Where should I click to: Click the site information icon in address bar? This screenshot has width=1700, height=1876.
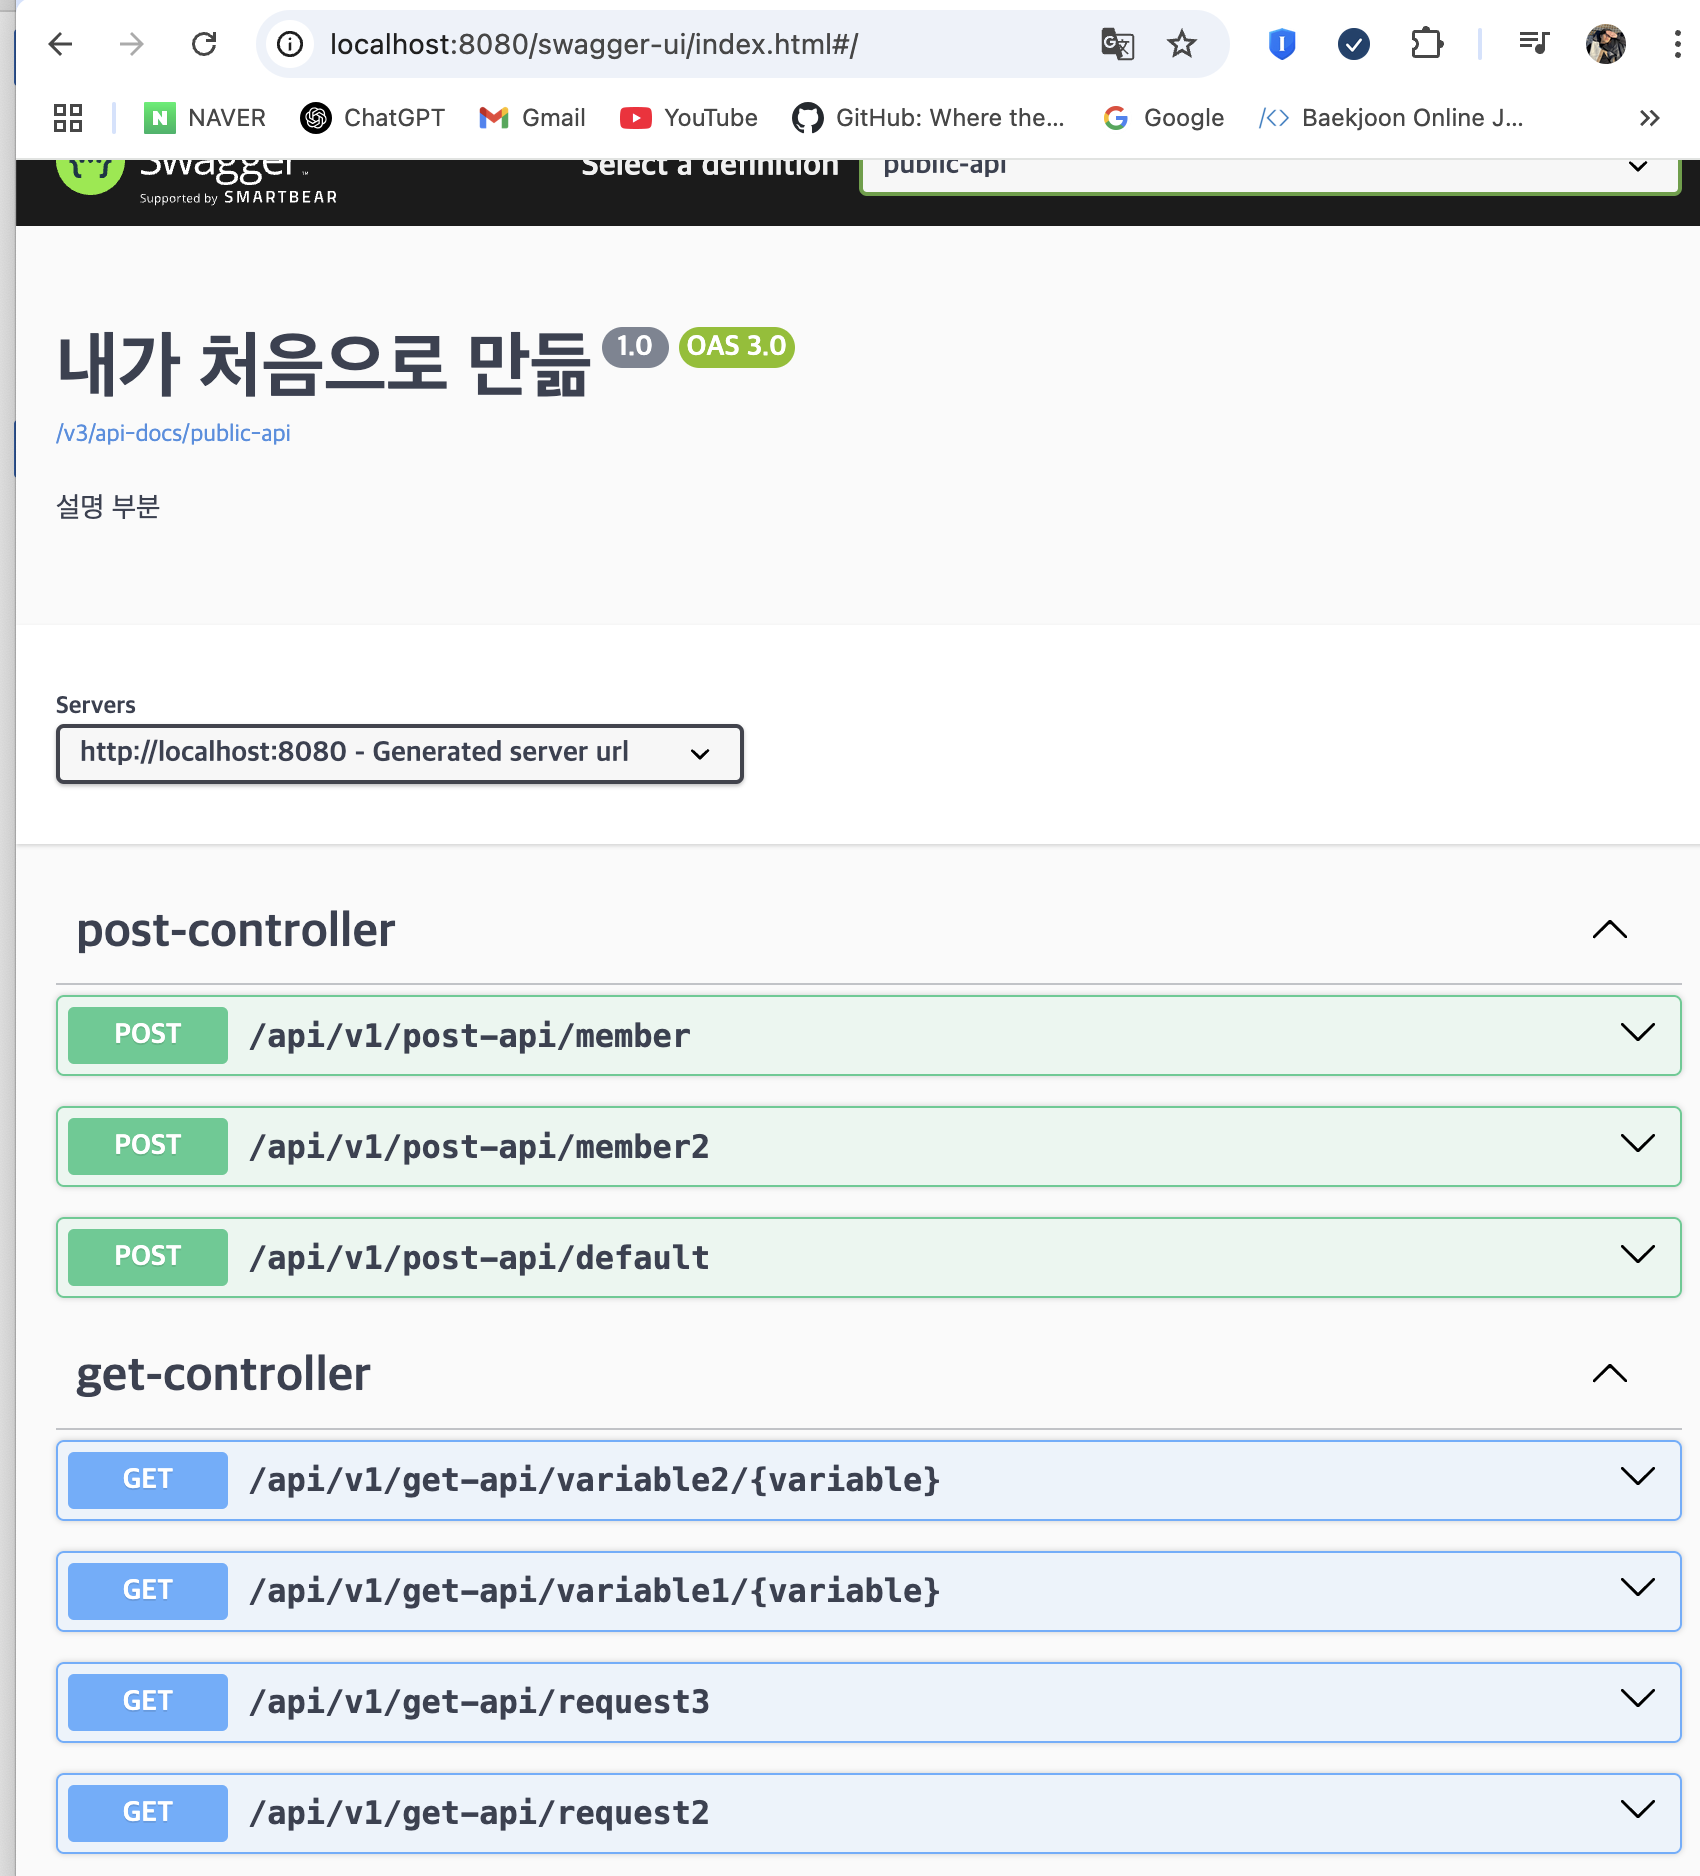289,44
